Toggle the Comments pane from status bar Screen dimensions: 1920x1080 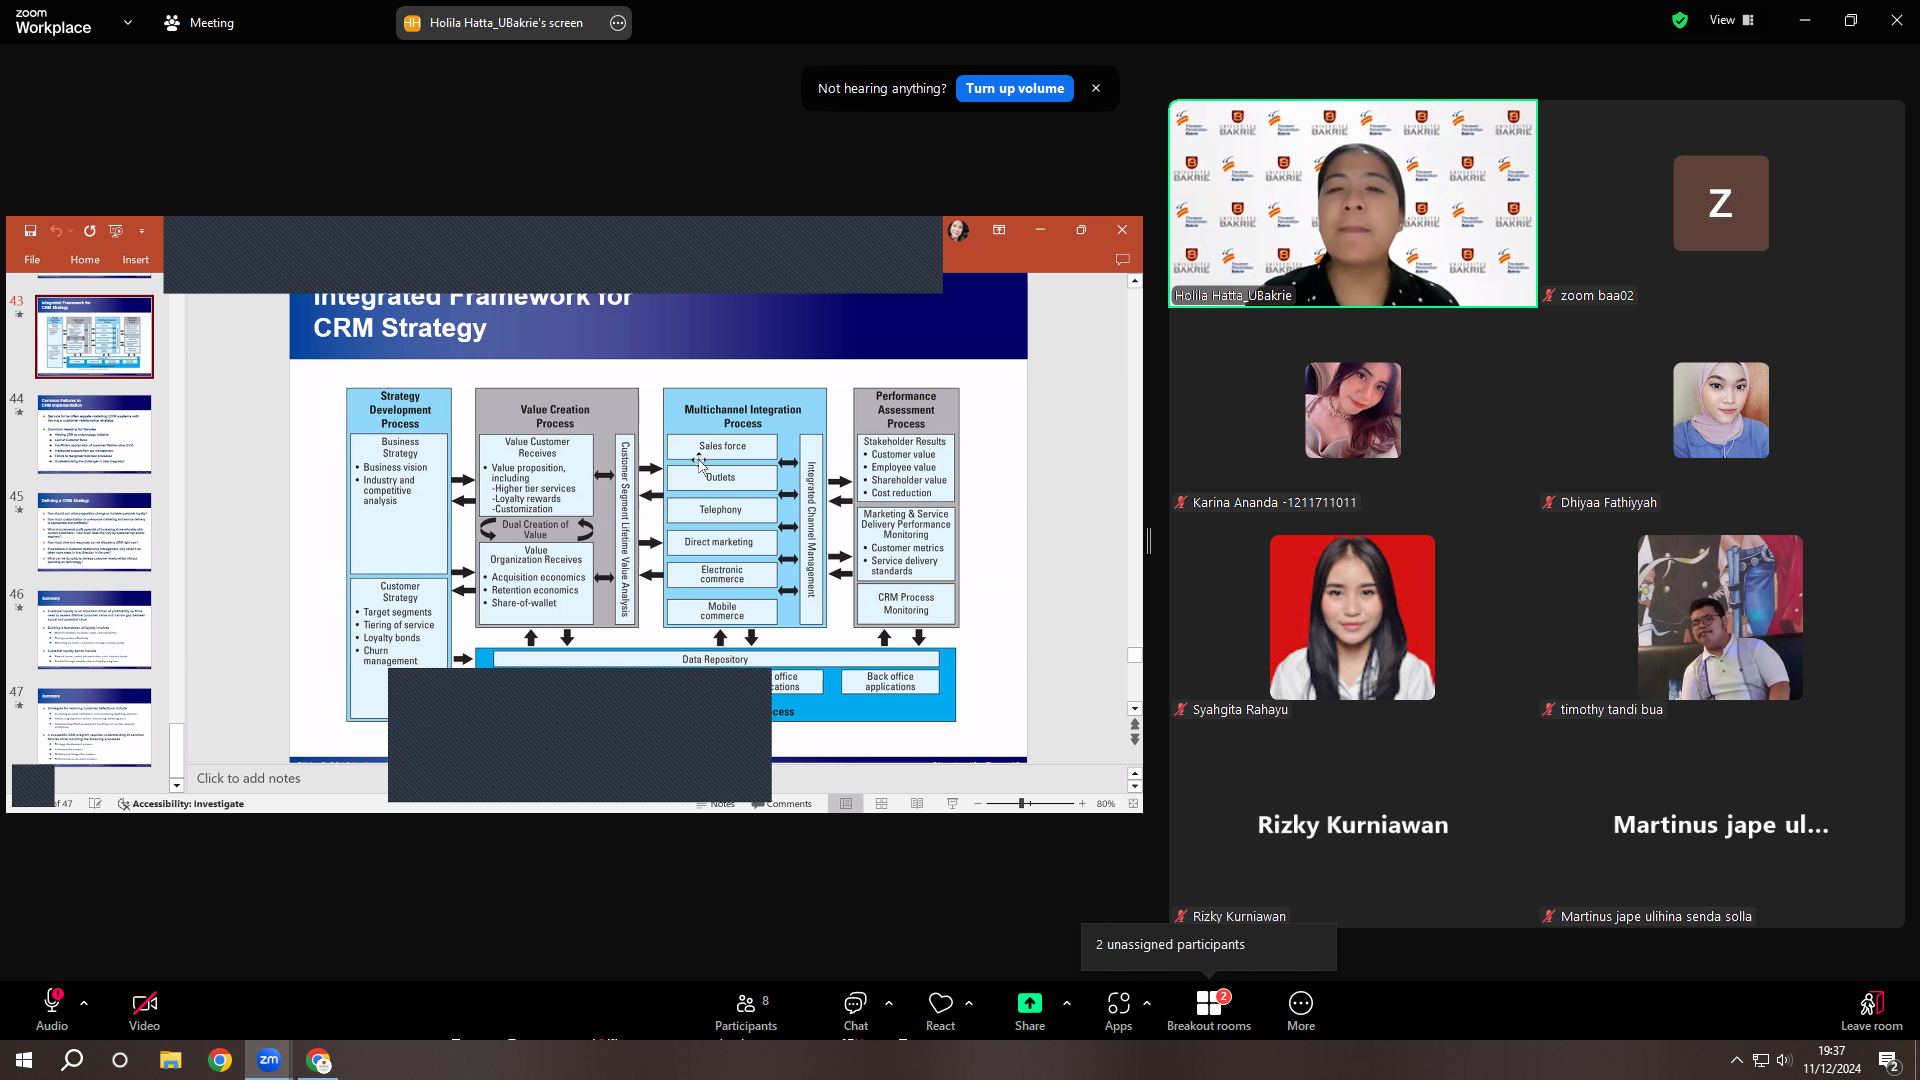(x=783, y=804)
